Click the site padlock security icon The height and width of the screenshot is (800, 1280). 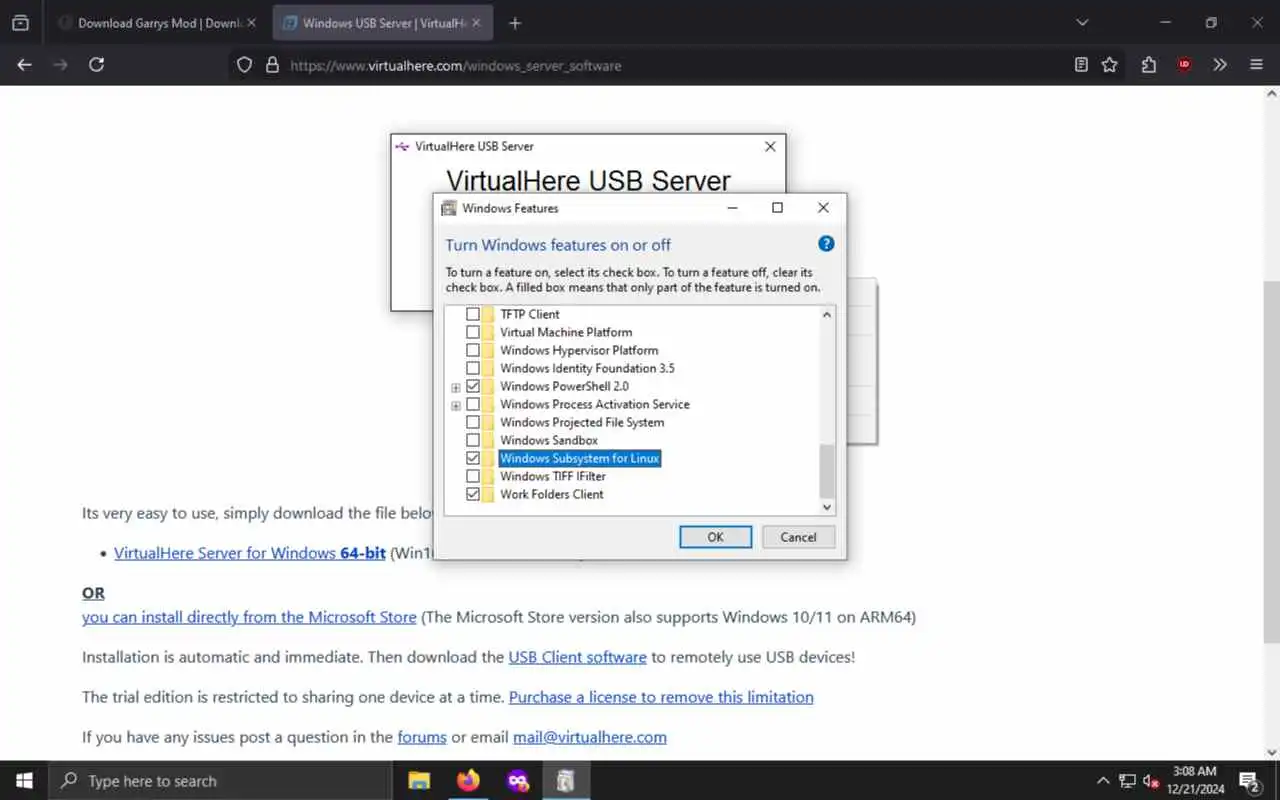click(x=272, y=65)
